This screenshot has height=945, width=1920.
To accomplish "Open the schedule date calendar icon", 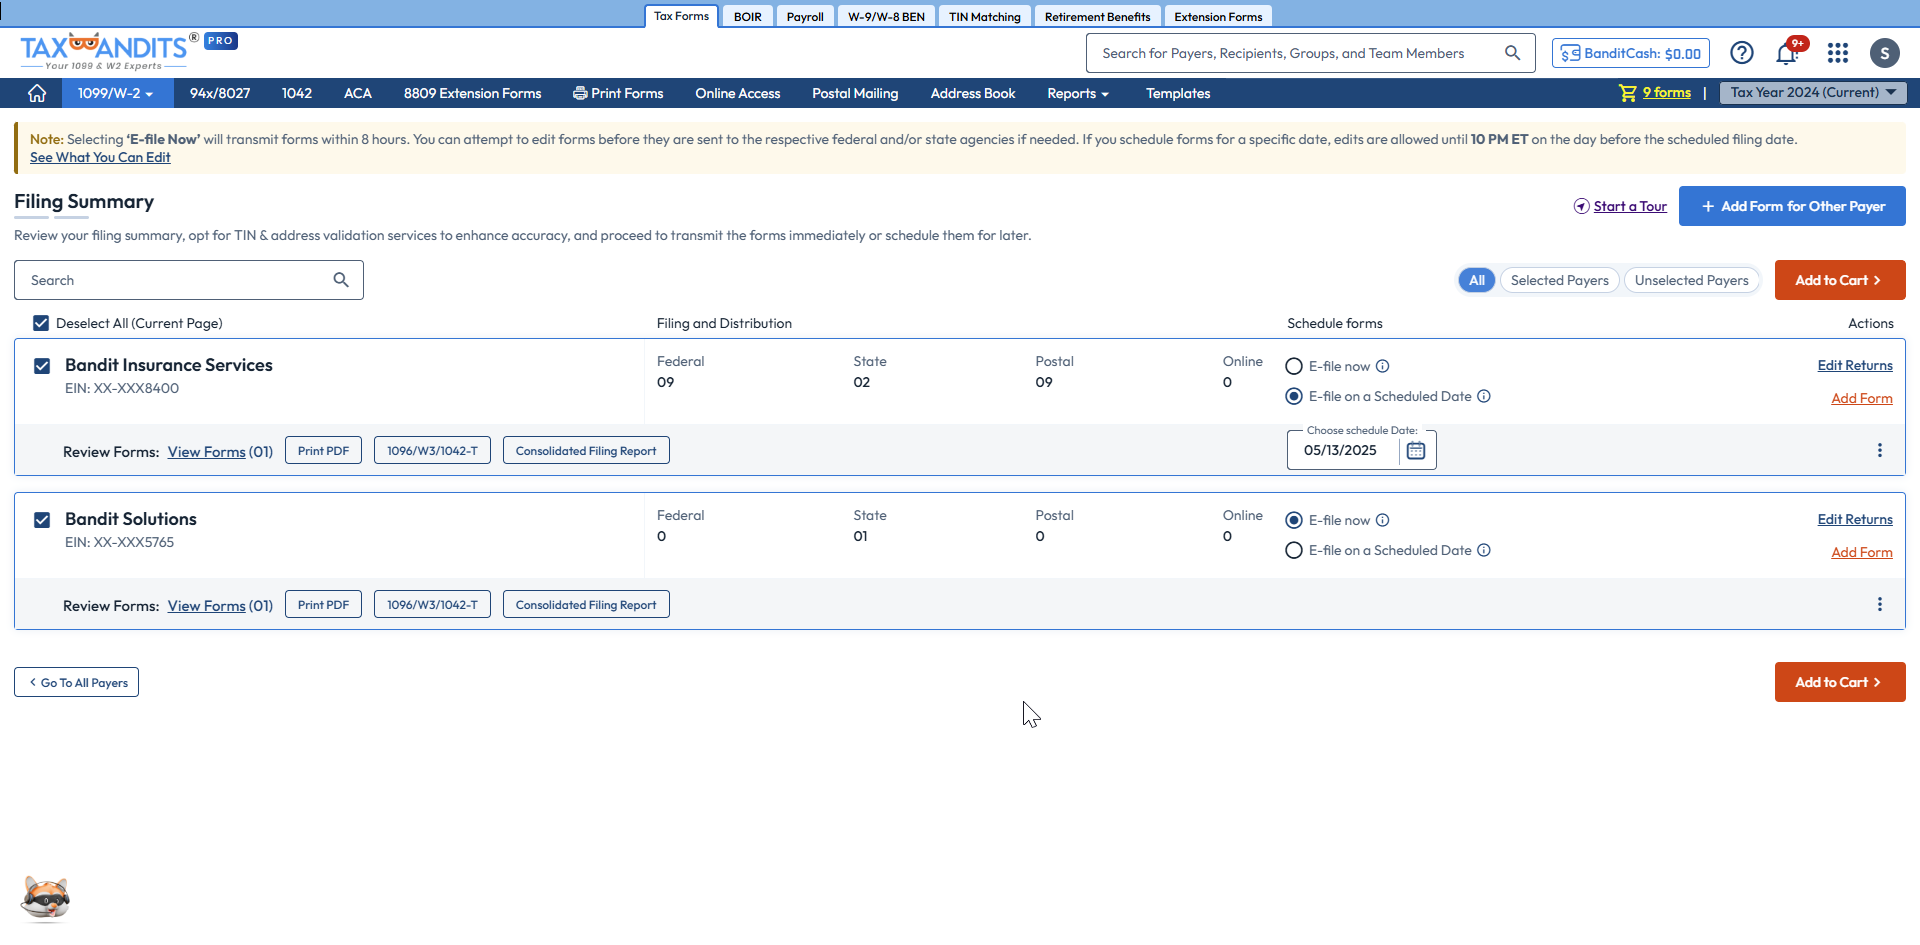I will 1416,451.
